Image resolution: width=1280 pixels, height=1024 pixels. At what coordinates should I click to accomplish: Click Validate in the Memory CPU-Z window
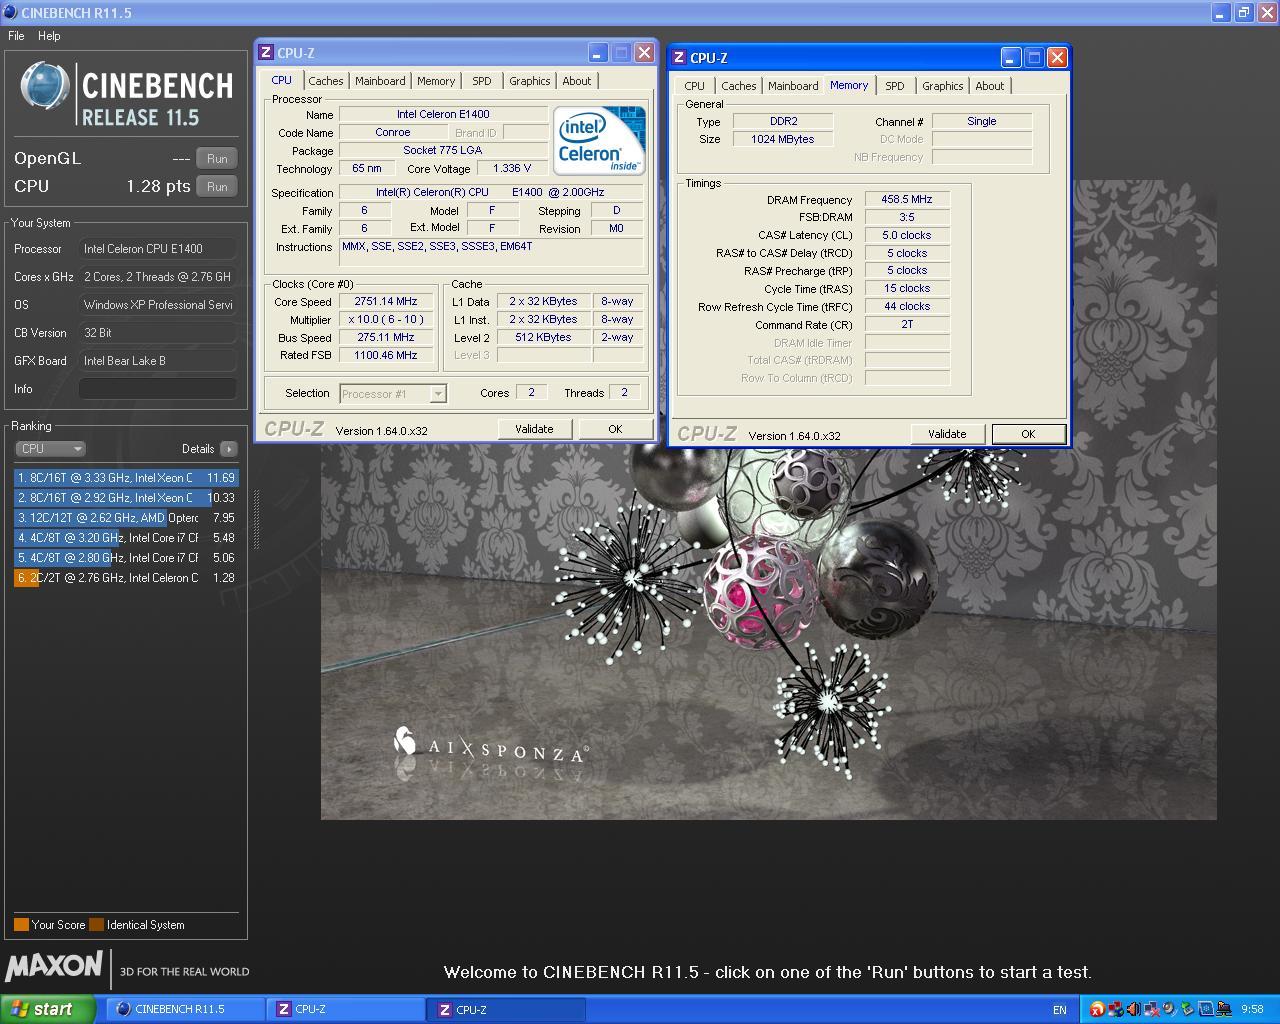(947, 434)
